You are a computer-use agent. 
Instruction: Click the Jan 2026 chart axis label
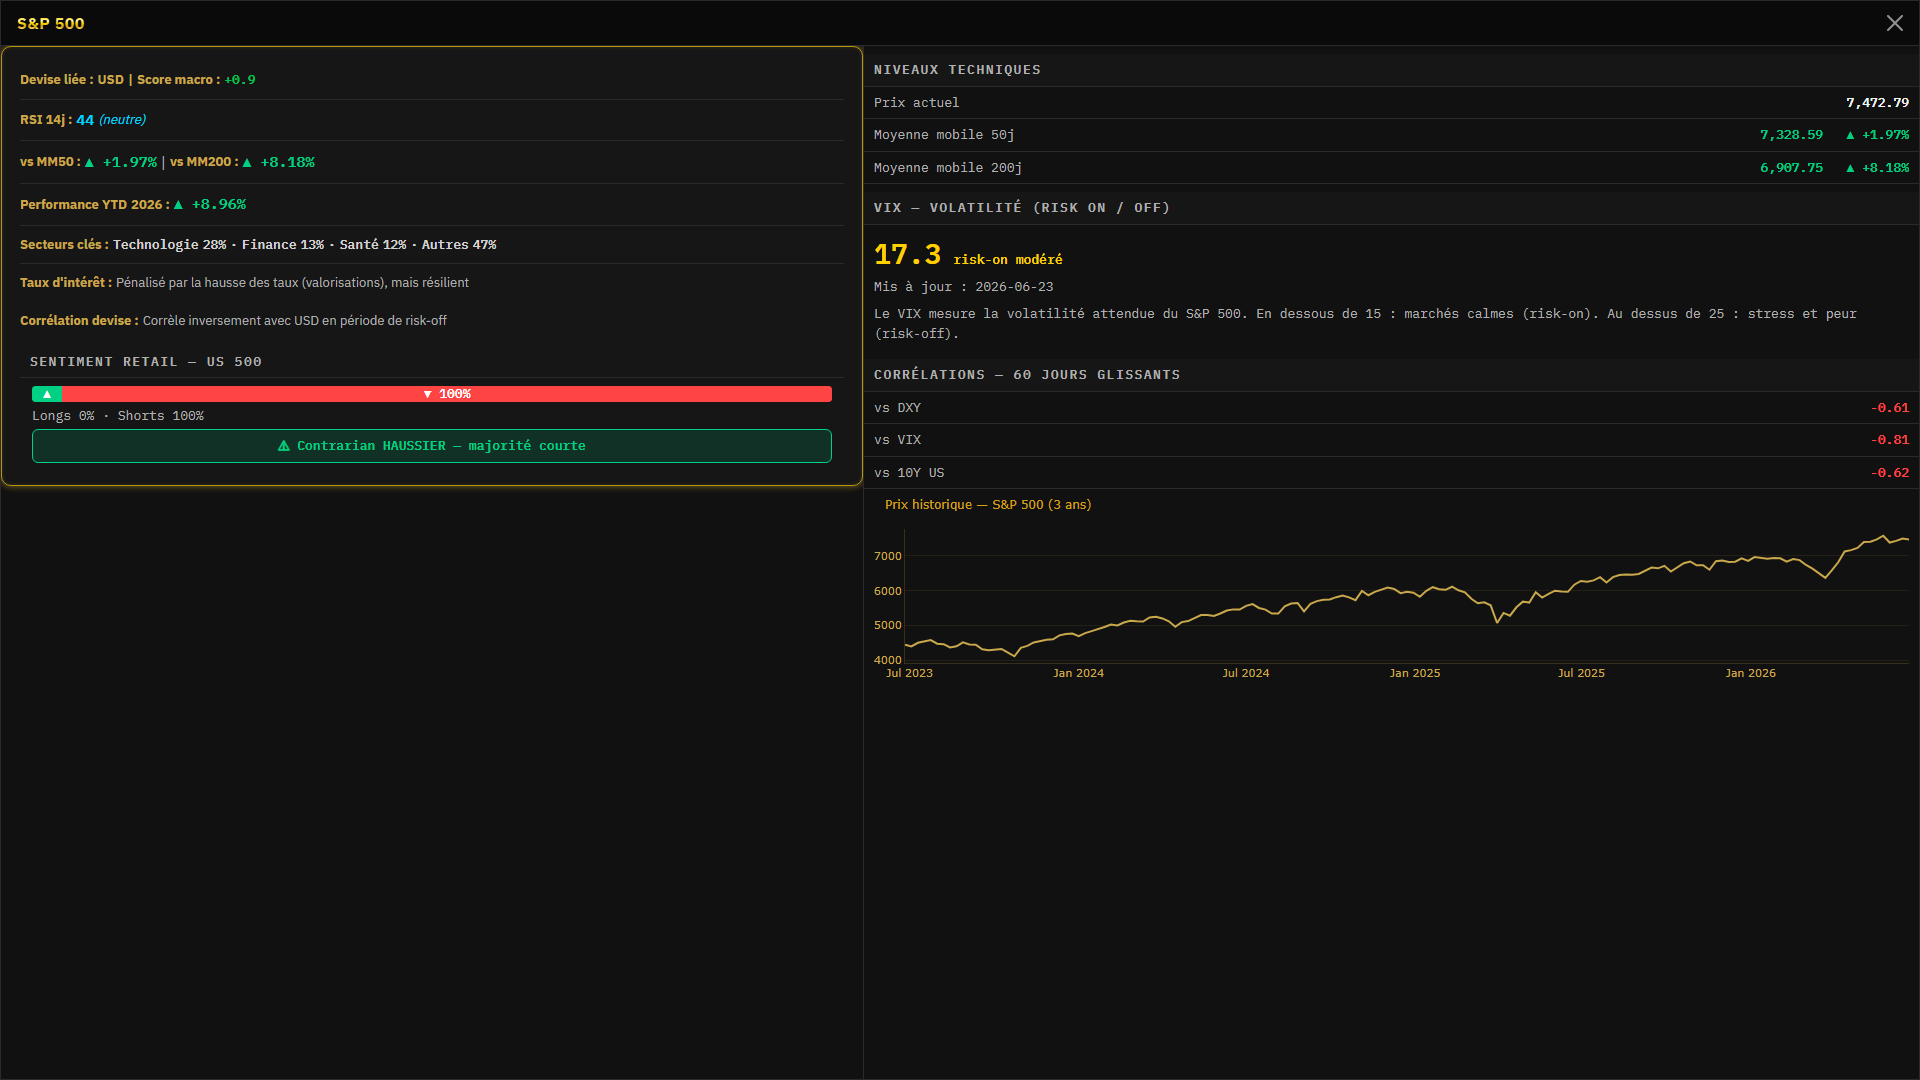pyautogui.click(x=1750, y=673)
